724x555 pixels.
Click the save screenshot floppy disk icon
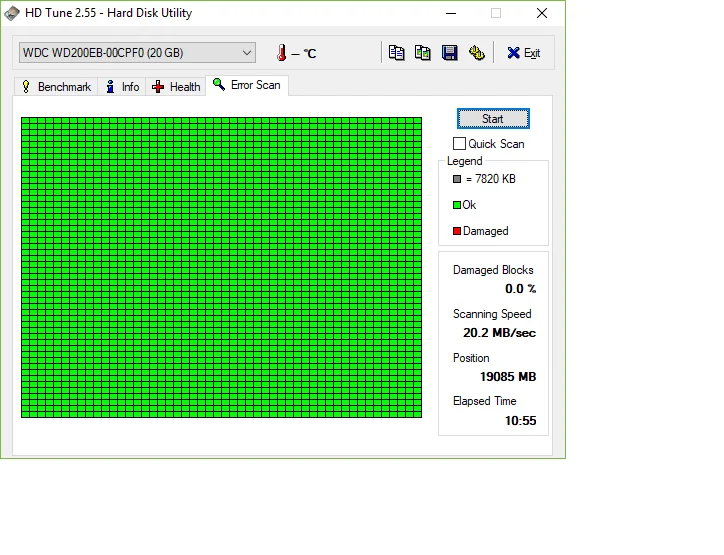coord(449,53)
